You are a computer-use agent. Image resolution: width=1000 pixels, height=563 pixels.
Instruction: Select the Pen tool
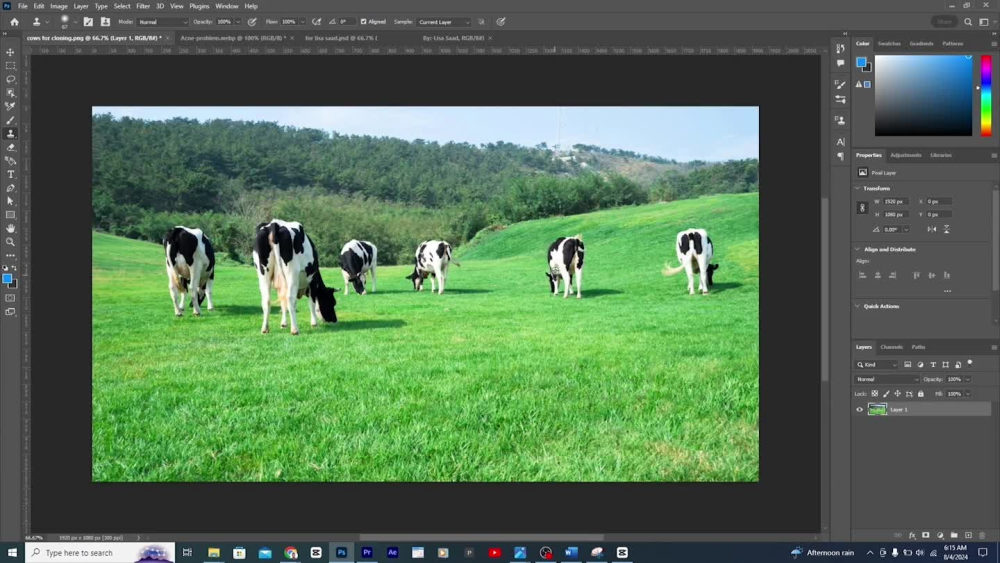pyautogui.click(x=10, y=187)
